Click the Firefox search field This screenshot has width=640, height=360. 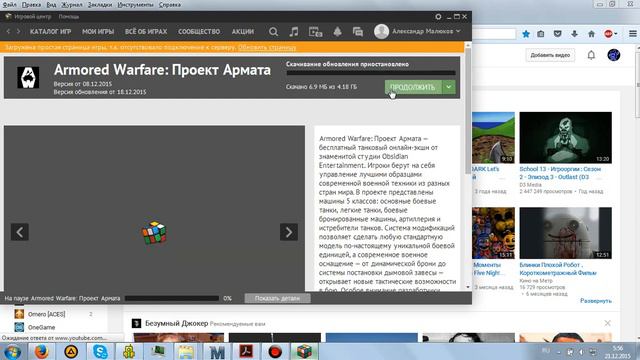click(x=494, y=34)
